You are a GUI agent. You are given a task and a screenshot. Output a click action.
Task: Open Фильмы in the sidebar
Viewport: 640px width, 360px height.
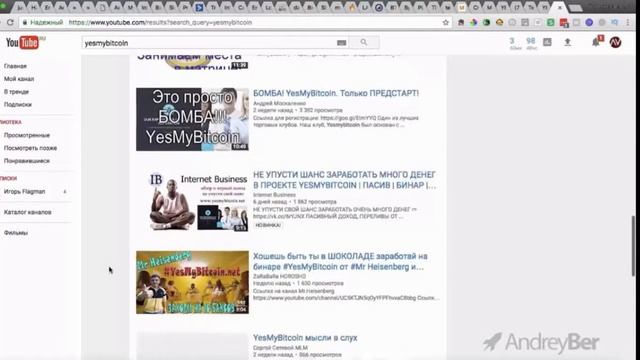pos(16,233)
